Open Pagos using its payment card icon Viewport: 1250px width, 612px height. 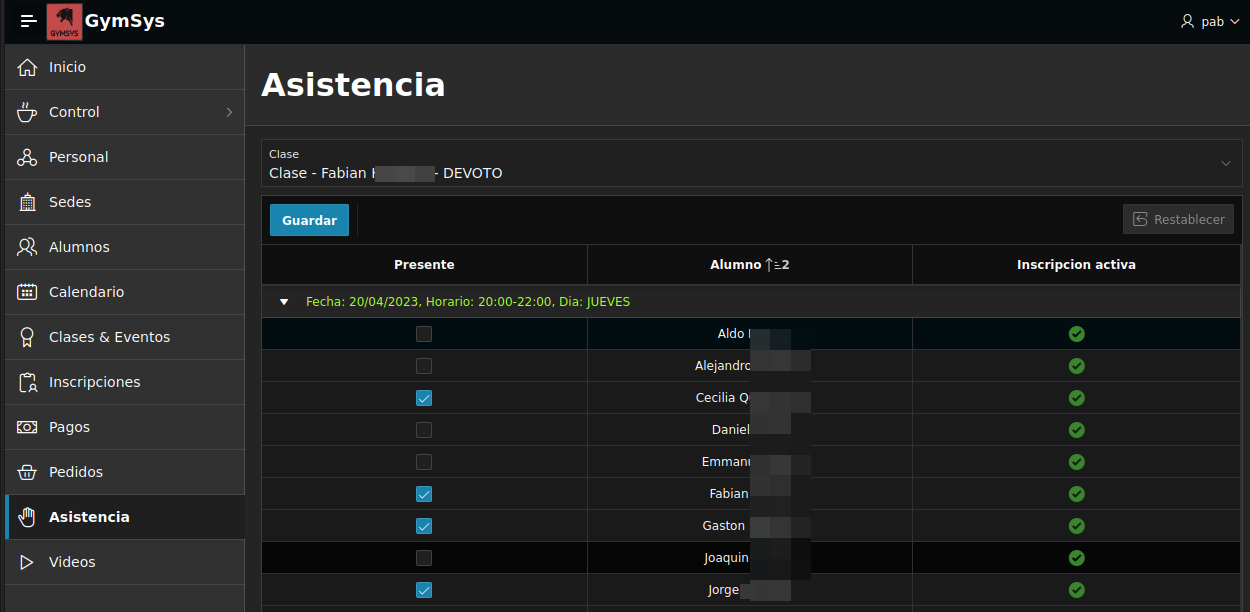pyautogui.click(x=29, y=426)
